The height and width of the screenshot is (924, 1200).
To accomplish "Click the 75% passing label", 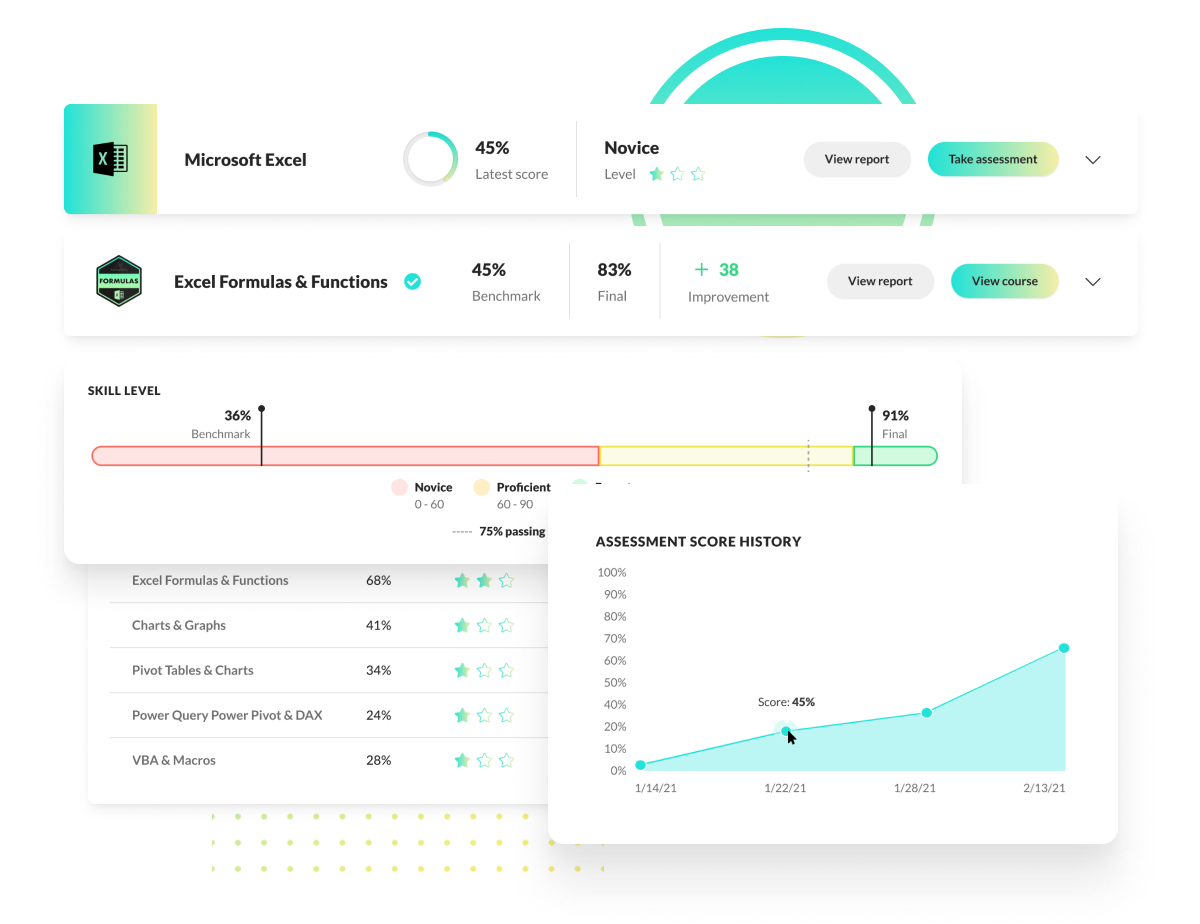I will point(512,532).
